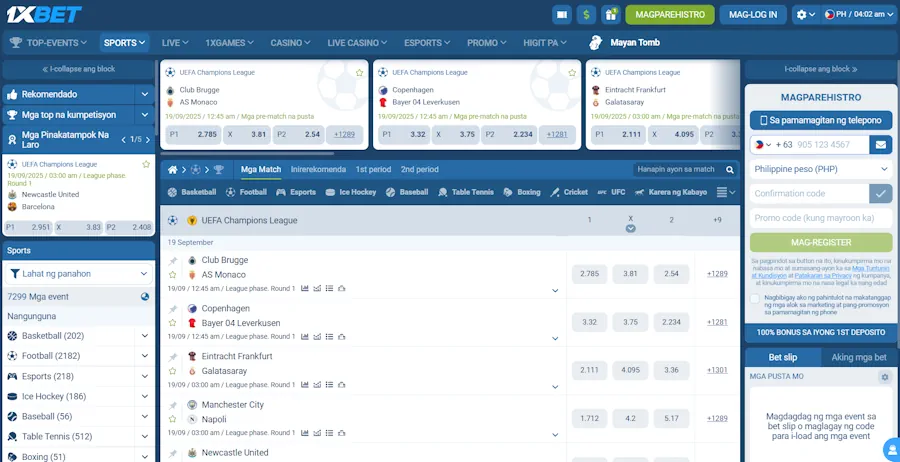Open +1289 markets on Club Brugge row
This screenshot has height=462, width=900.
point(717,274)
